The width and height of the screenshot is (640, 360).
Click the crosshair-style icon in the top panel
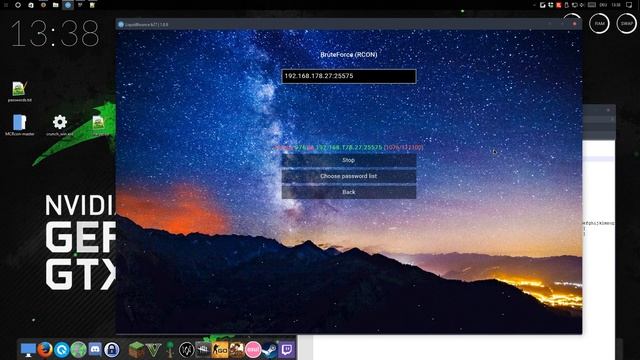click(x=18, y=5)
